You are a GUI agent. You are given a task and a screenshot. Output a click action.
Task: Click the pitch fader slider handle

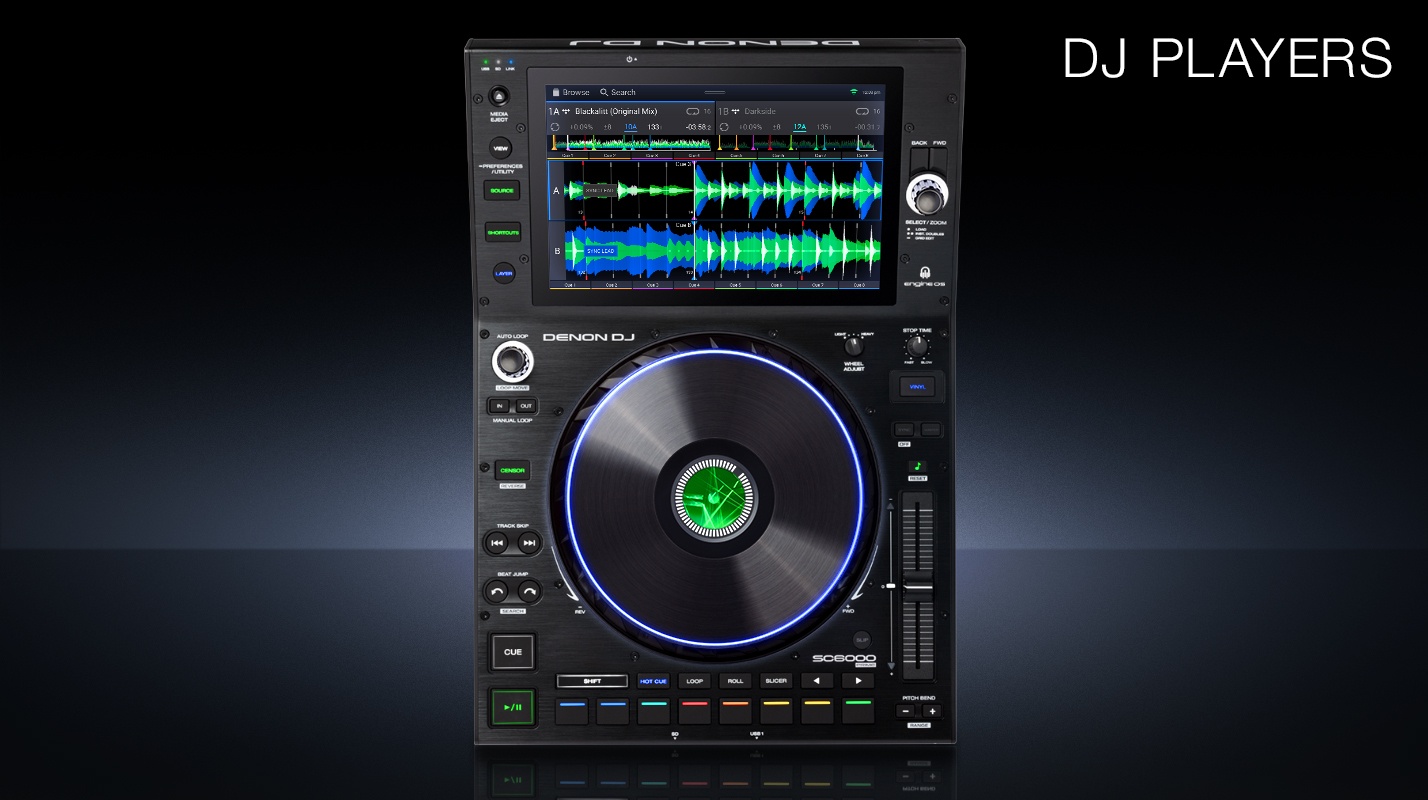[917, 587]
